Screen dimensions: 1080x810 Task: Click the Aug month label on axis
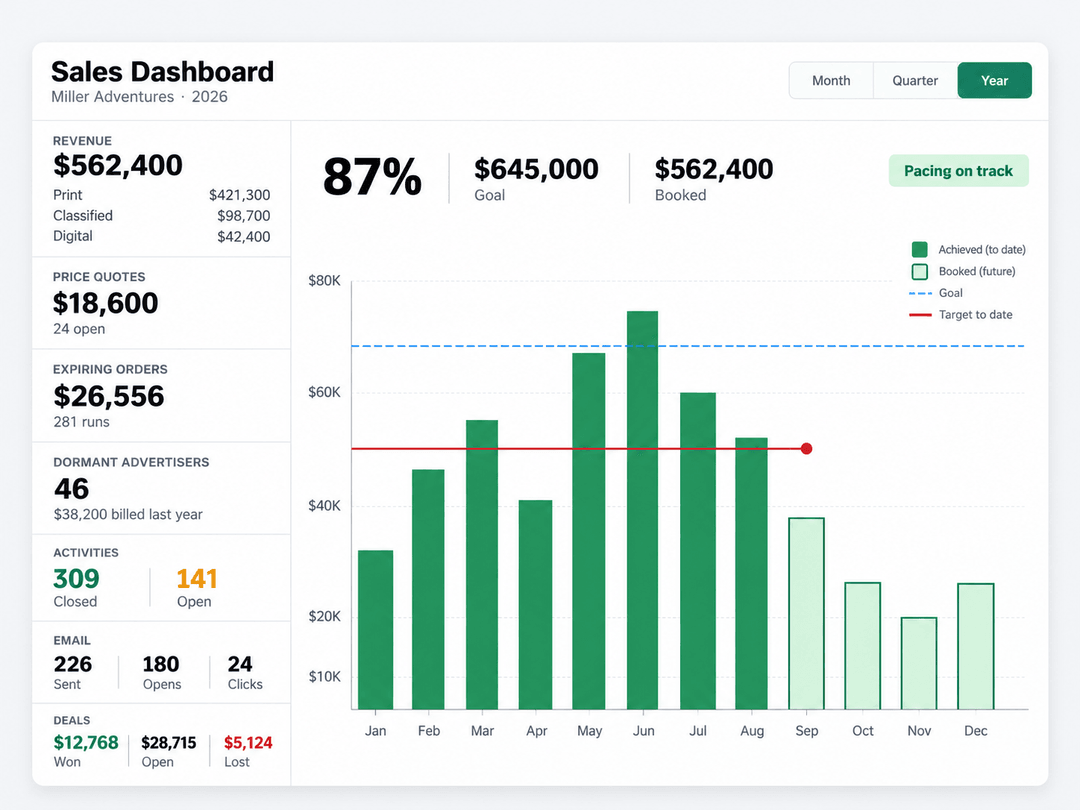point(752,731)
